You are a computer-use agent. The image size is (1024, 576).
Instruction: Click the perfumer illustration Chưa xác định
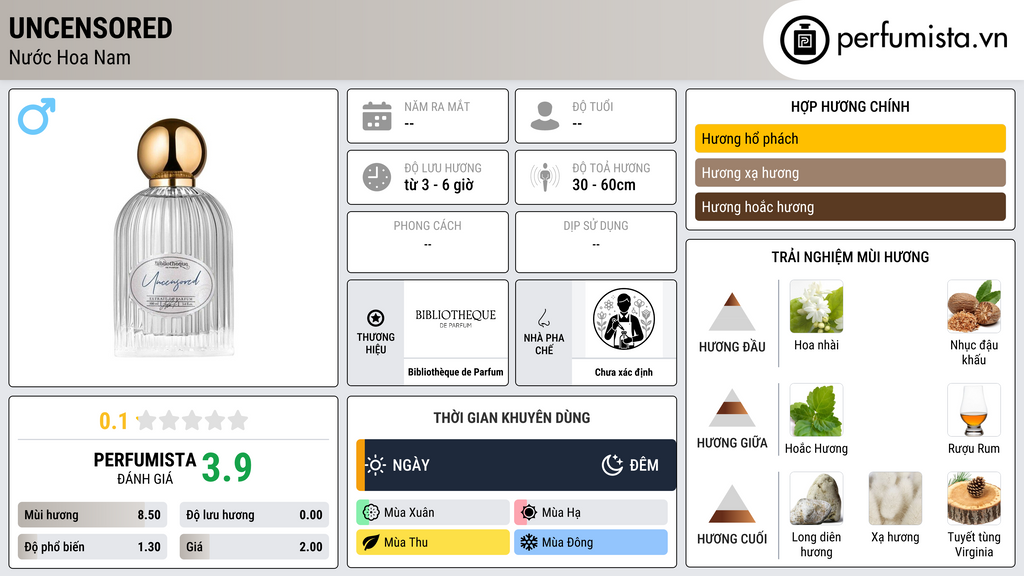coord(624,319)
